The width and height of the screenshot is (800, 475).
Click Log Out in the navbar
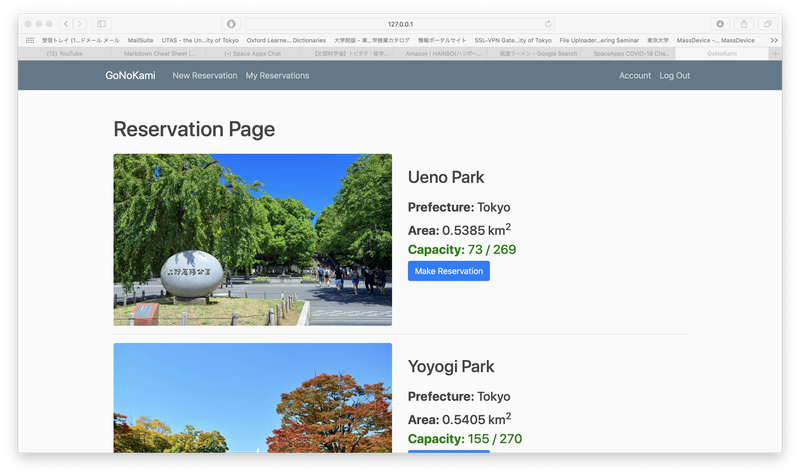[674, 76]
